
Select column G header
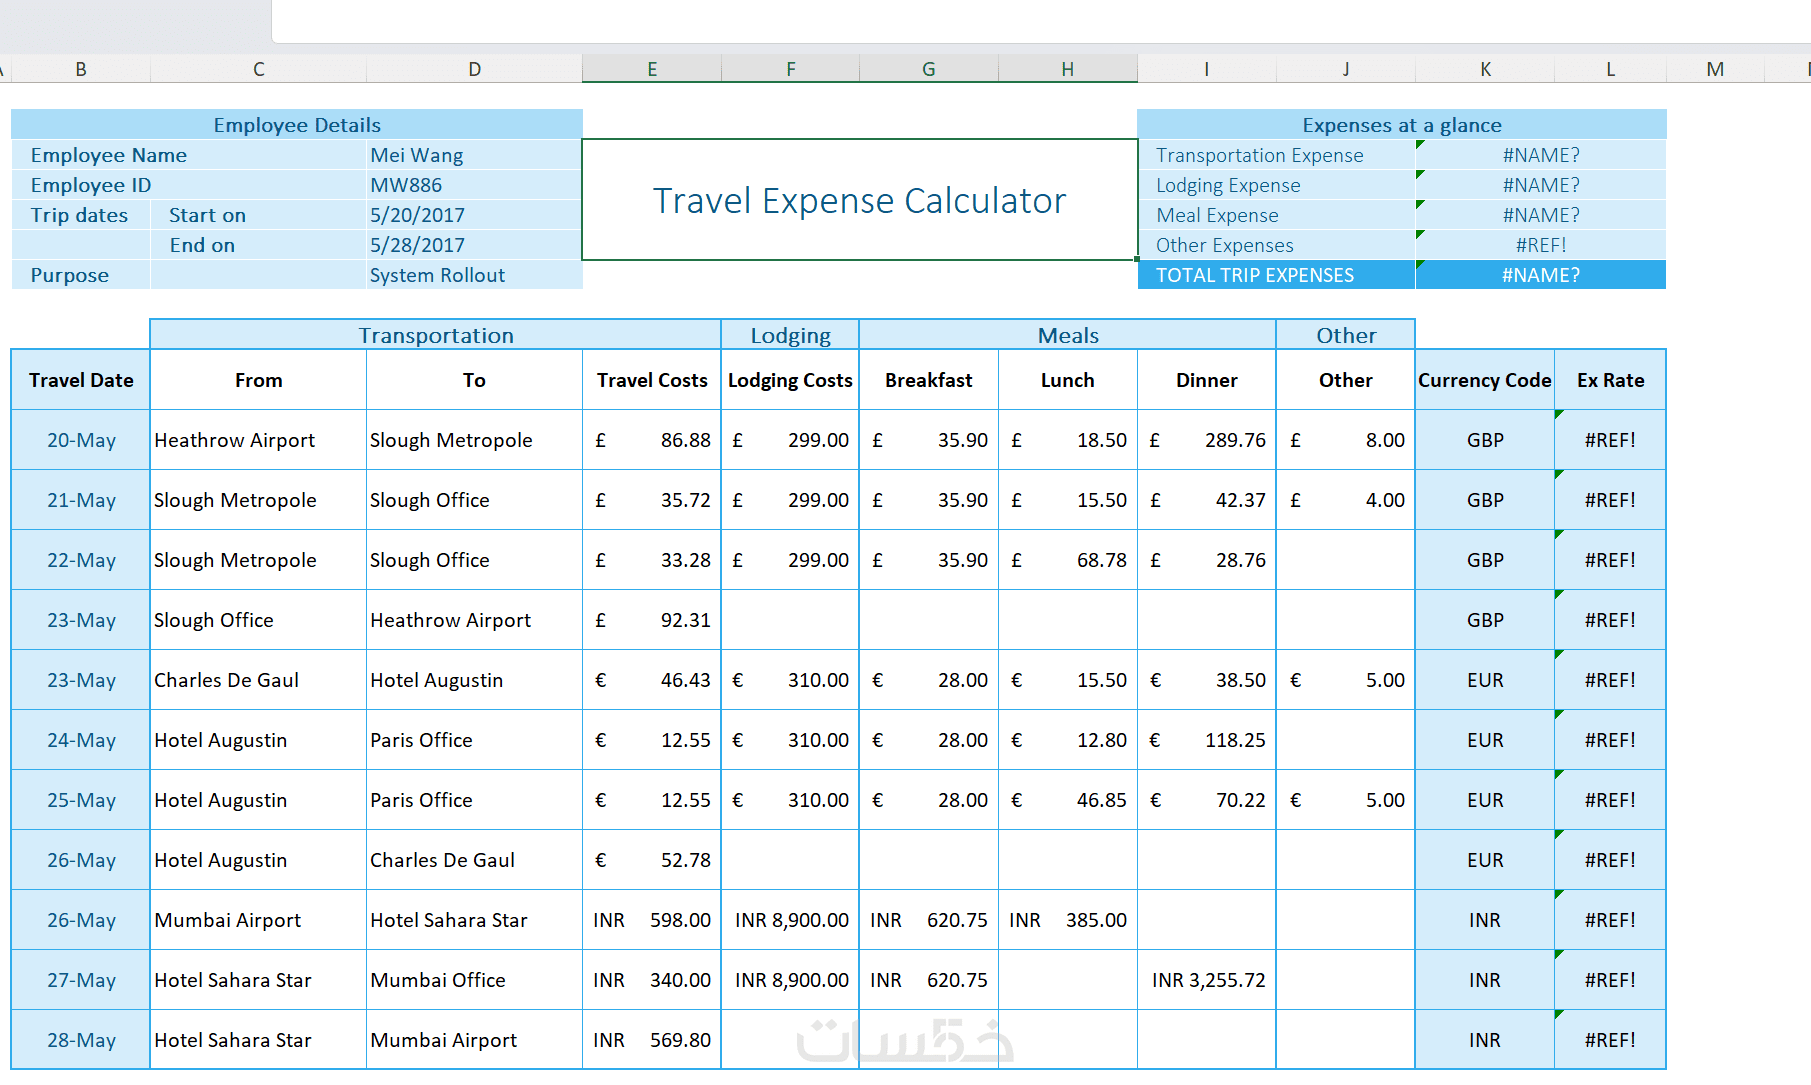pyautogui.click(x=929, y=69)
